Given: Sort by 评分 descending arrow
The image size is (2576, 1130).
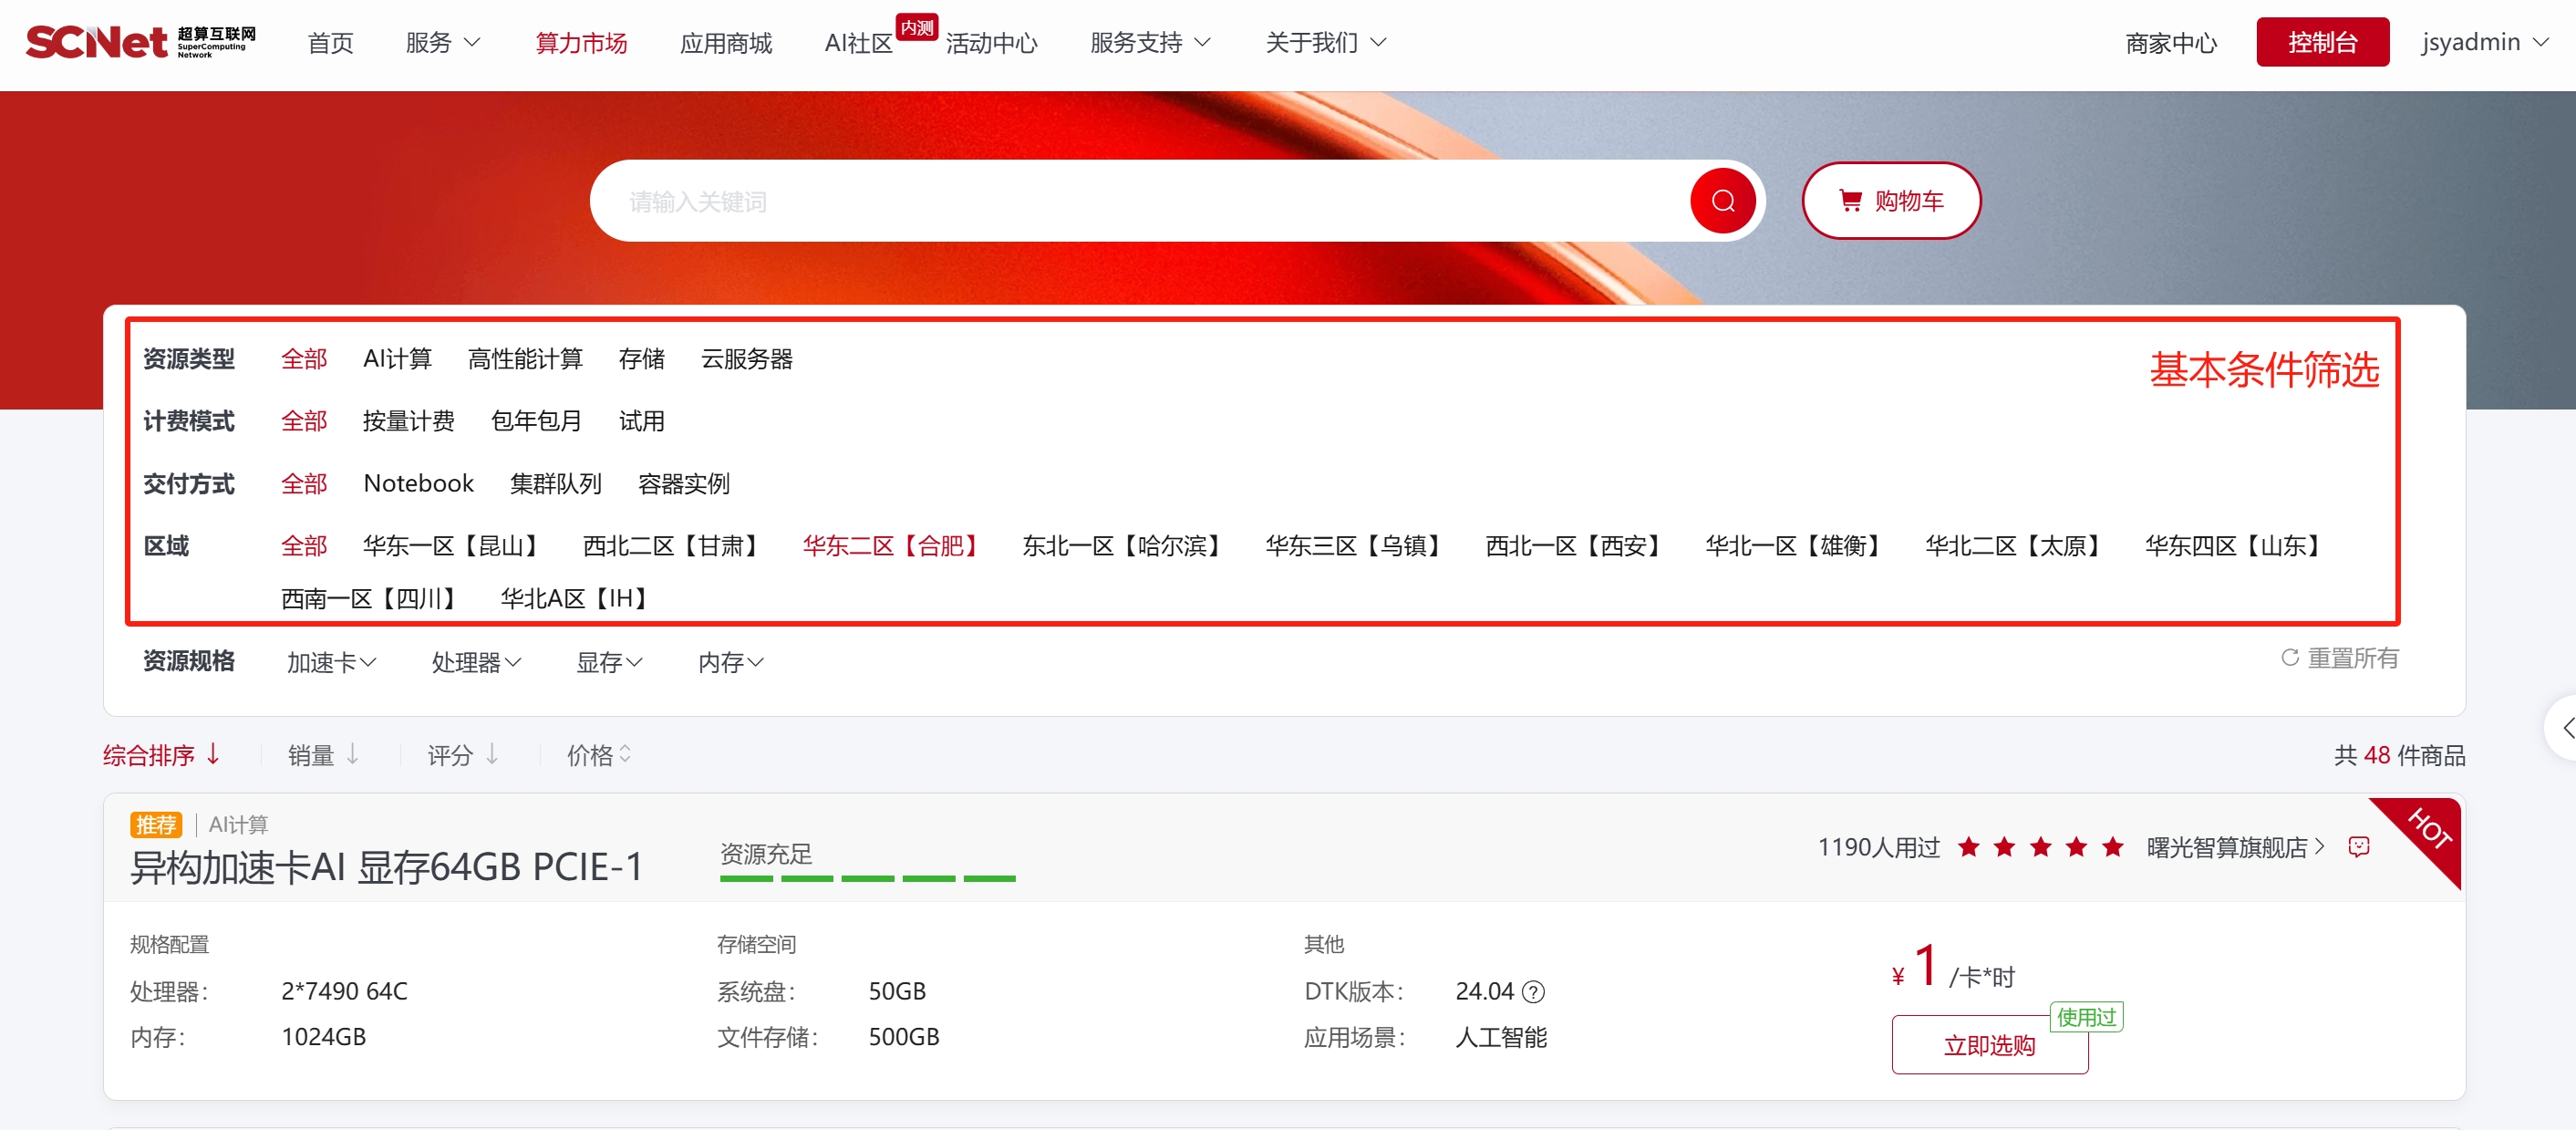Looking at the screenshot, I should (492, 755).
